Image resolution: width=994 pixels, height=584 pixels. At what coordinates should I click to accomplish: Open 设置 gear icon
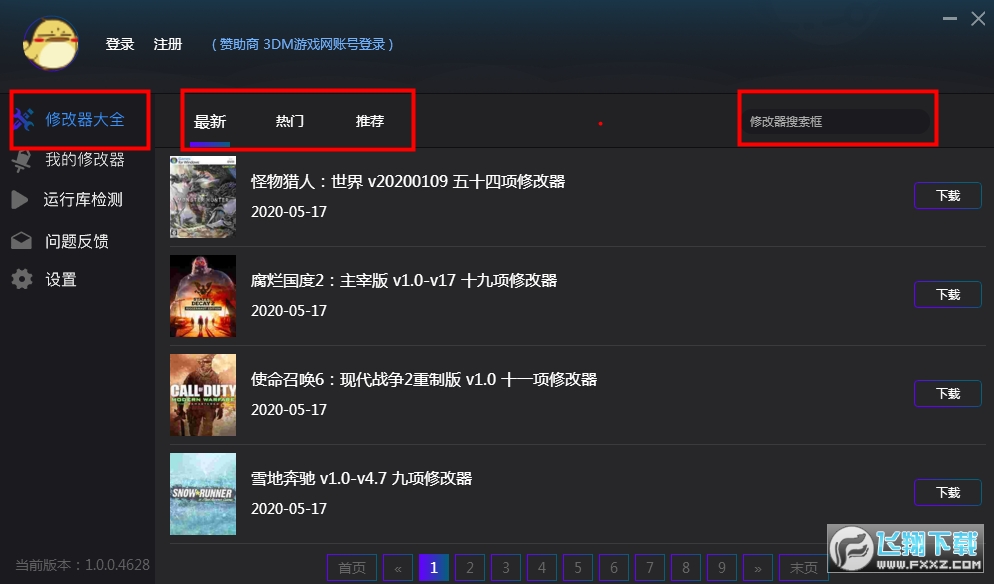click(22, 279)
